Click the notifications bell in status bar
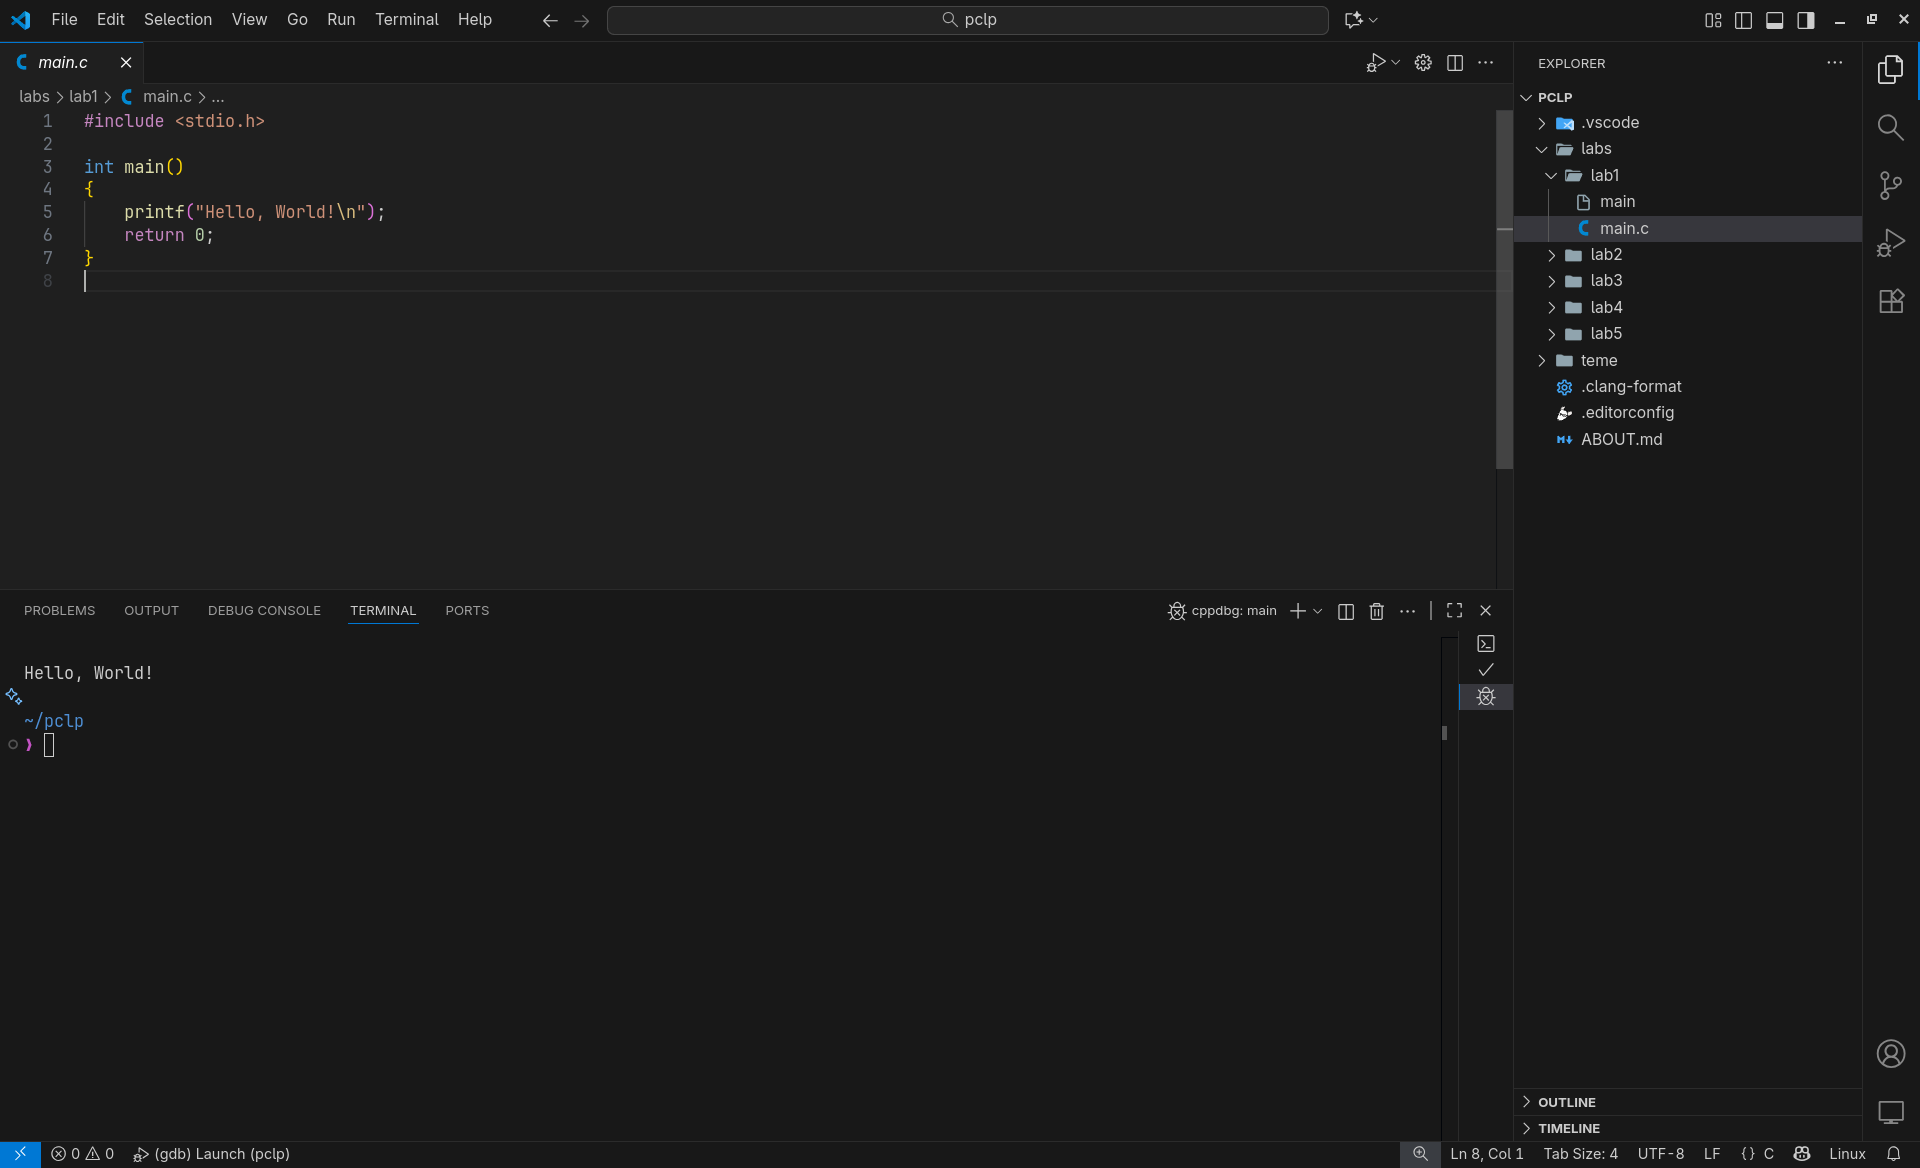The width and height of the screenshot is (1920, 1168). tap(1893, 1154)
